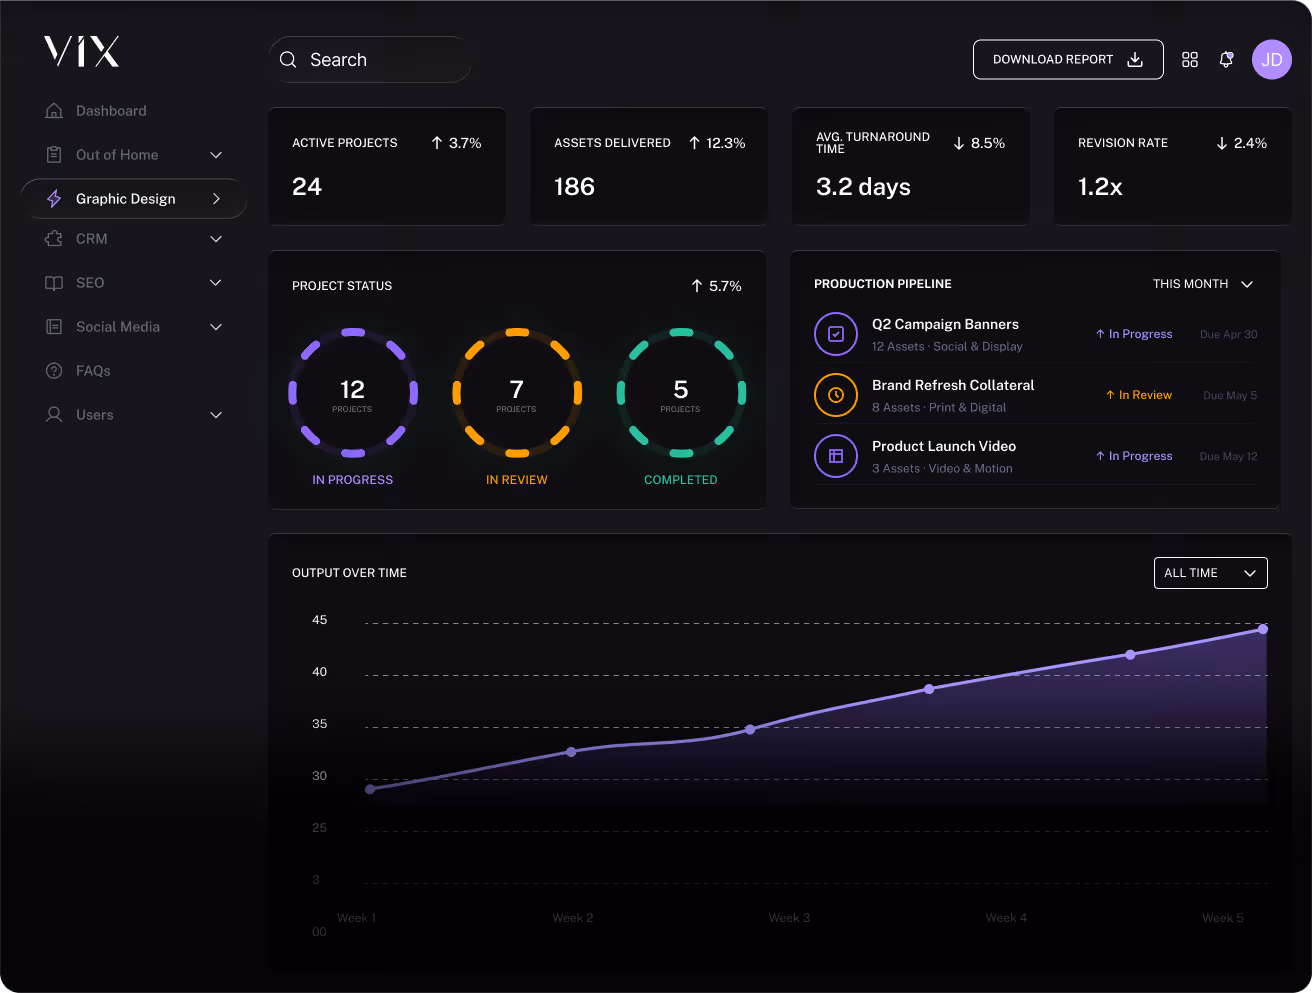Click the Users person icon
Viewport: 1312px width, 993px height.
(54, 414)
